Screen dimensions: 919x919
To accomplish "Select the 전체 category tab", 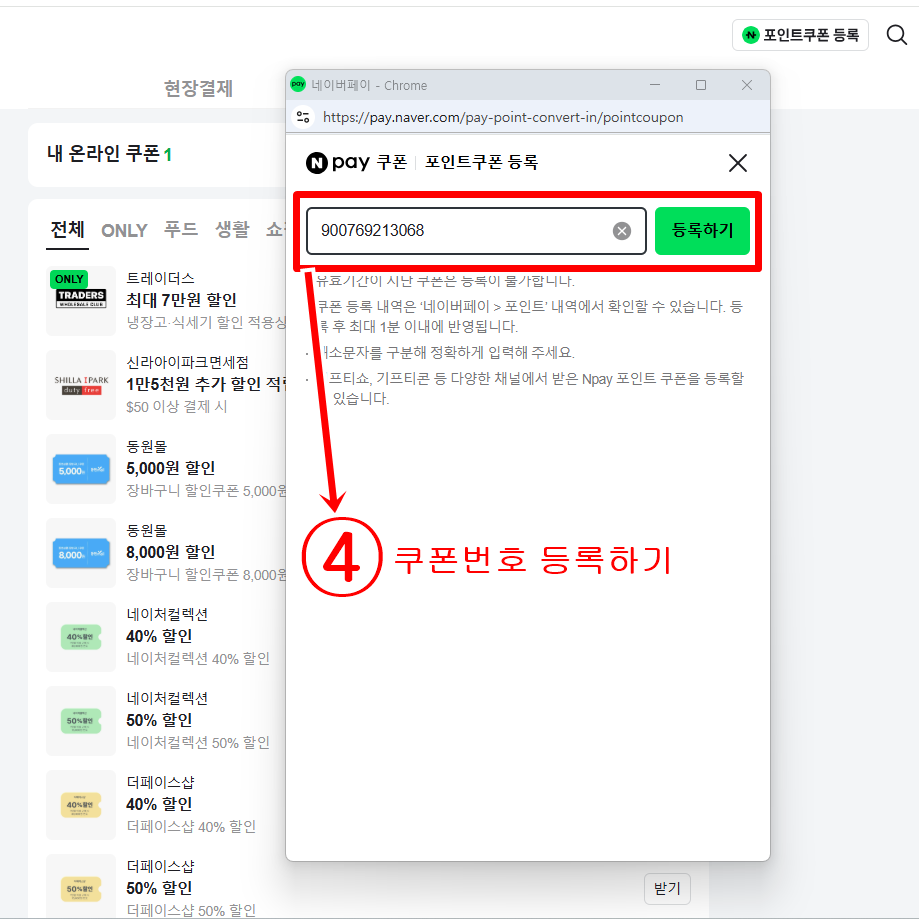I will 67,229.
